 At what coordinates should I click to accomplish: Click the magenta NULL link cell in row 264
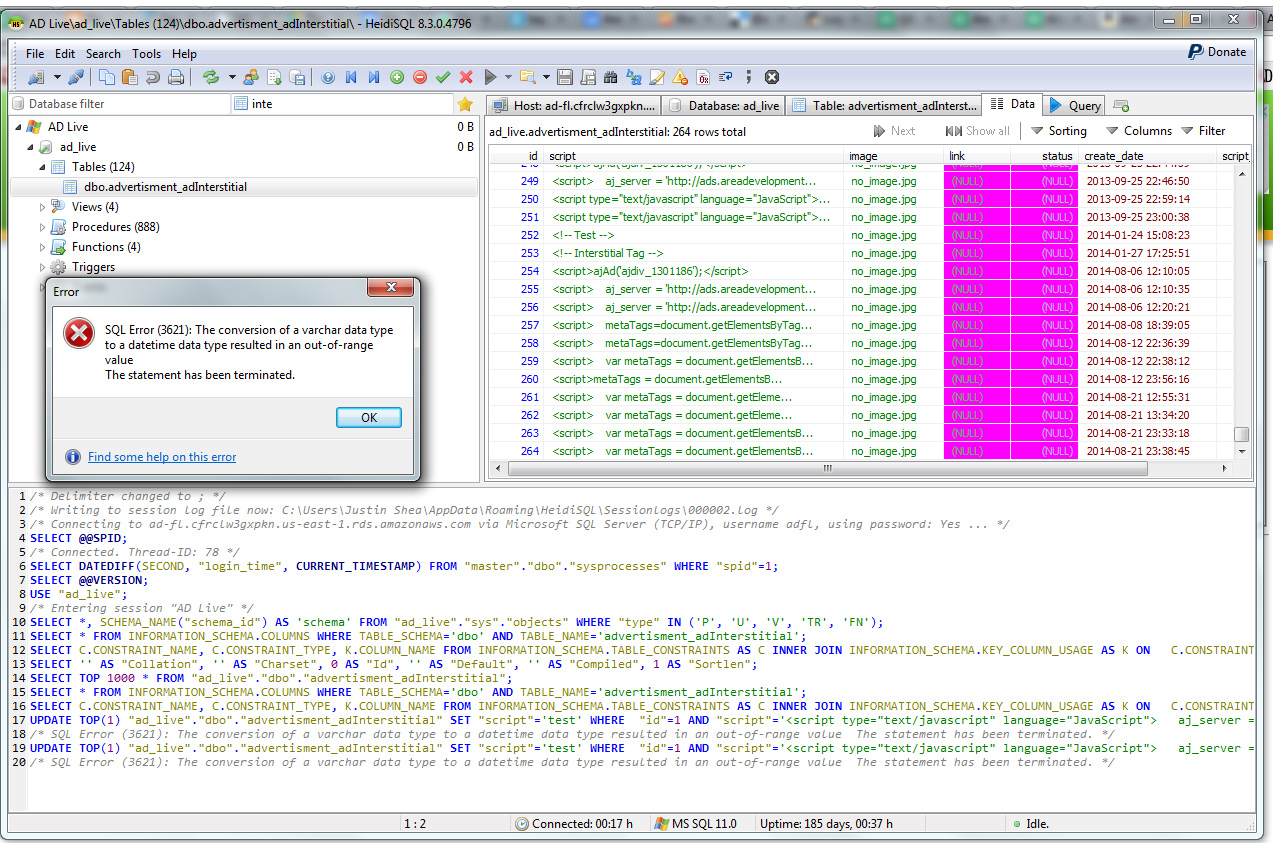pos(977,451)
